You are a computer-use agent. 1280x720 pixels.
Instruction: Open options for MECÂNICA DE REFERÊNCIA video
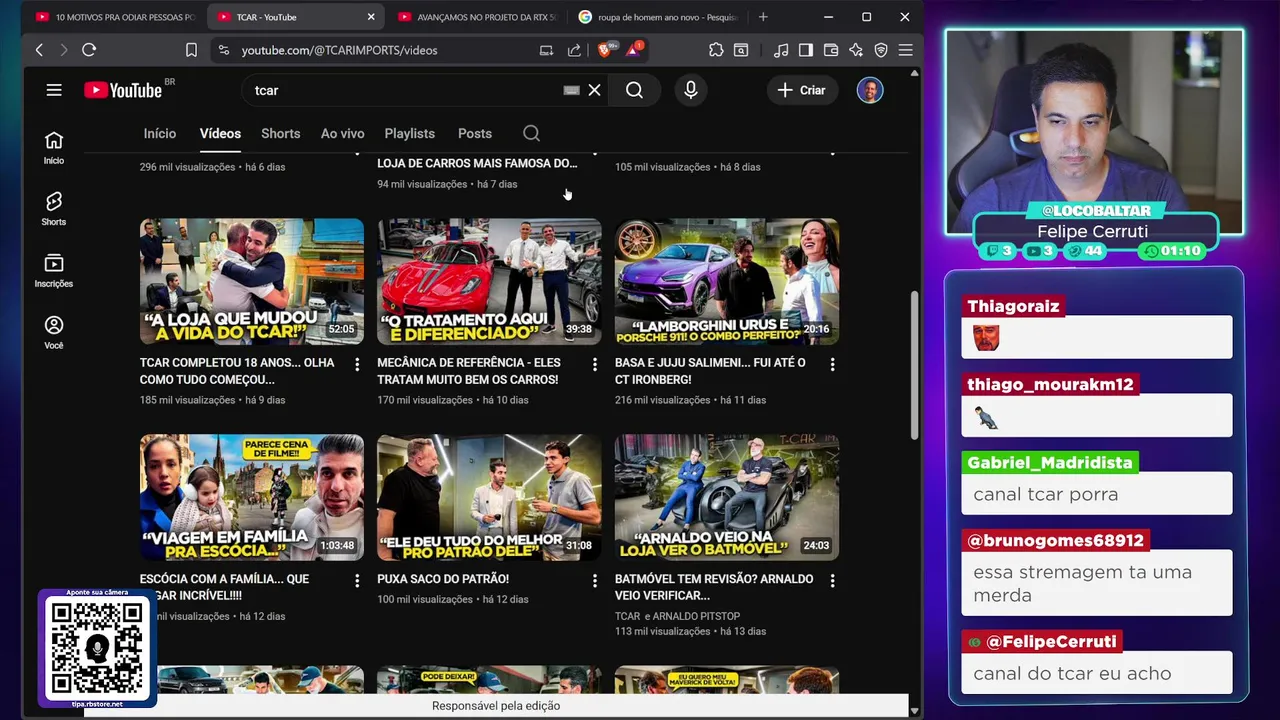(595, 365)
